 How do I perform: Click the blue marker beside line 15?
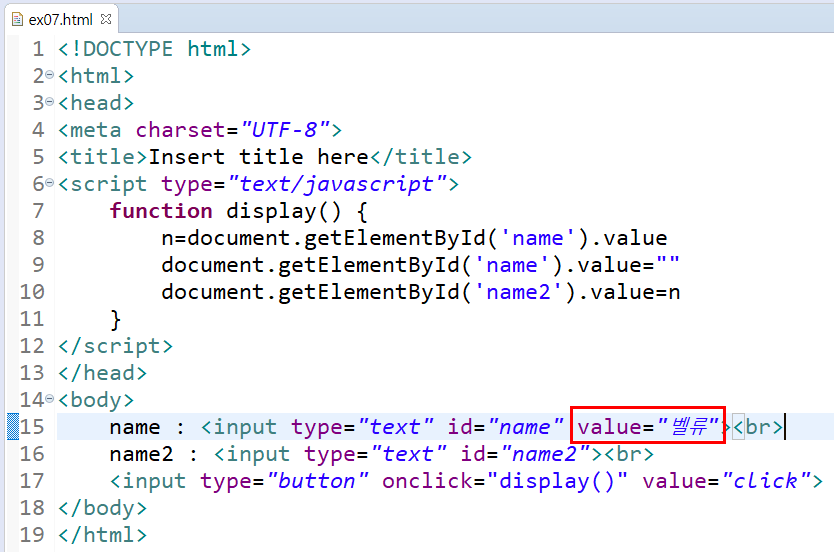tap(13, 426)
